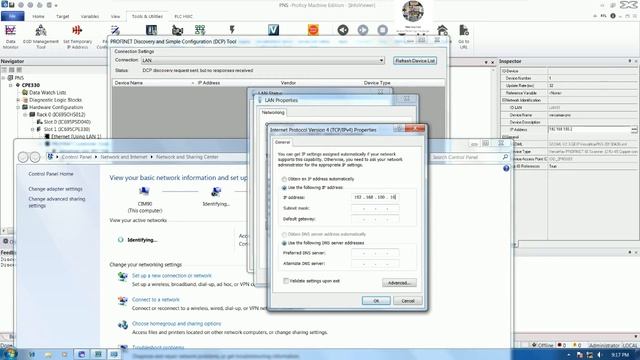
Task: Open Change adapter settings link
Action: (x=56, y=189)
